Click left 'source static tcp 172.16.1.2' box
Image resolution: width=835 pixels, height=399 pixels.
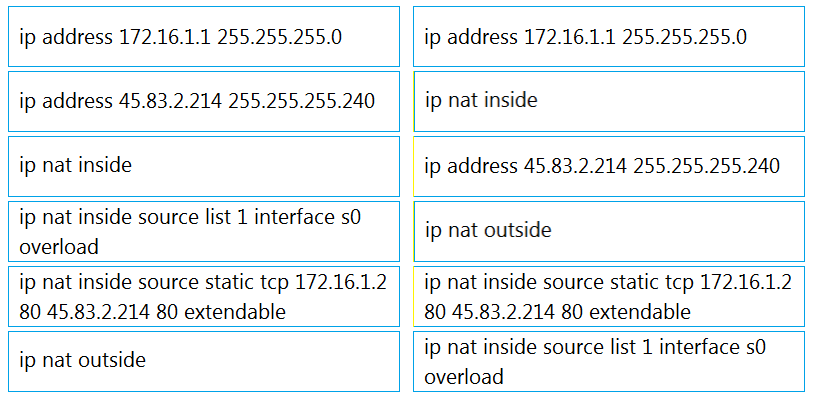204,296
